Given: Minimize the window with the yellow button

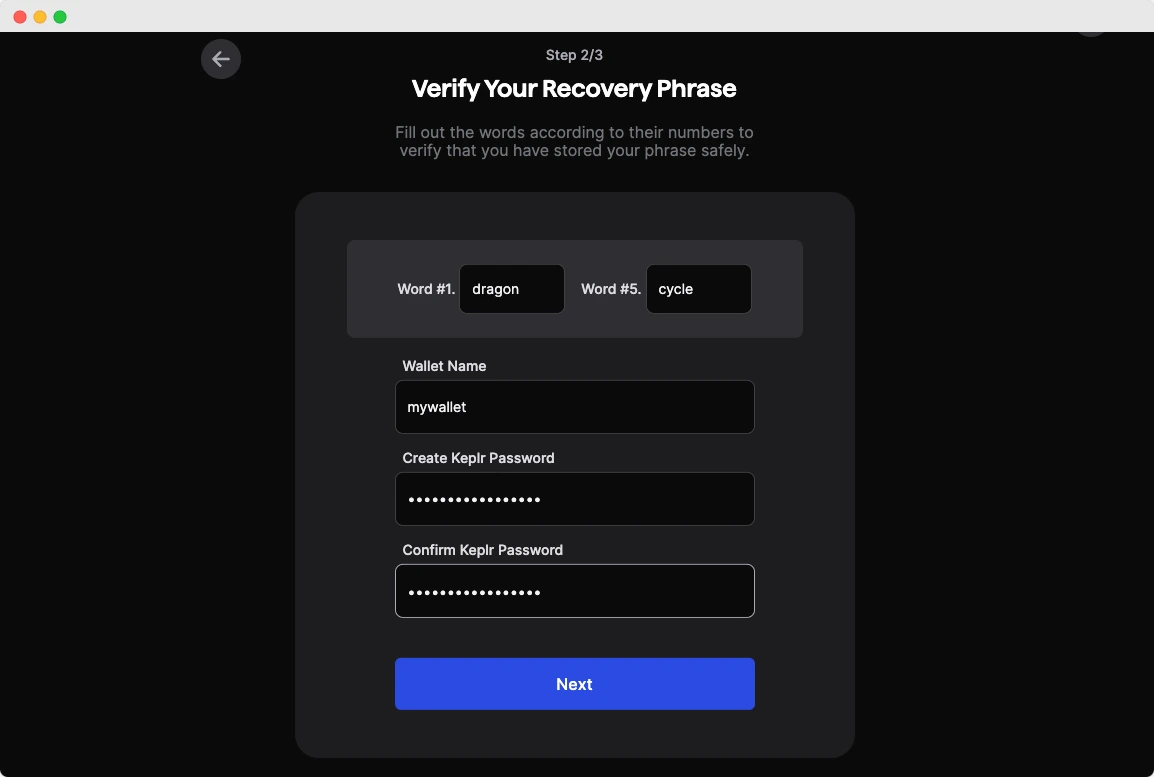Looking at the screenshot, I should coord(42,16).
